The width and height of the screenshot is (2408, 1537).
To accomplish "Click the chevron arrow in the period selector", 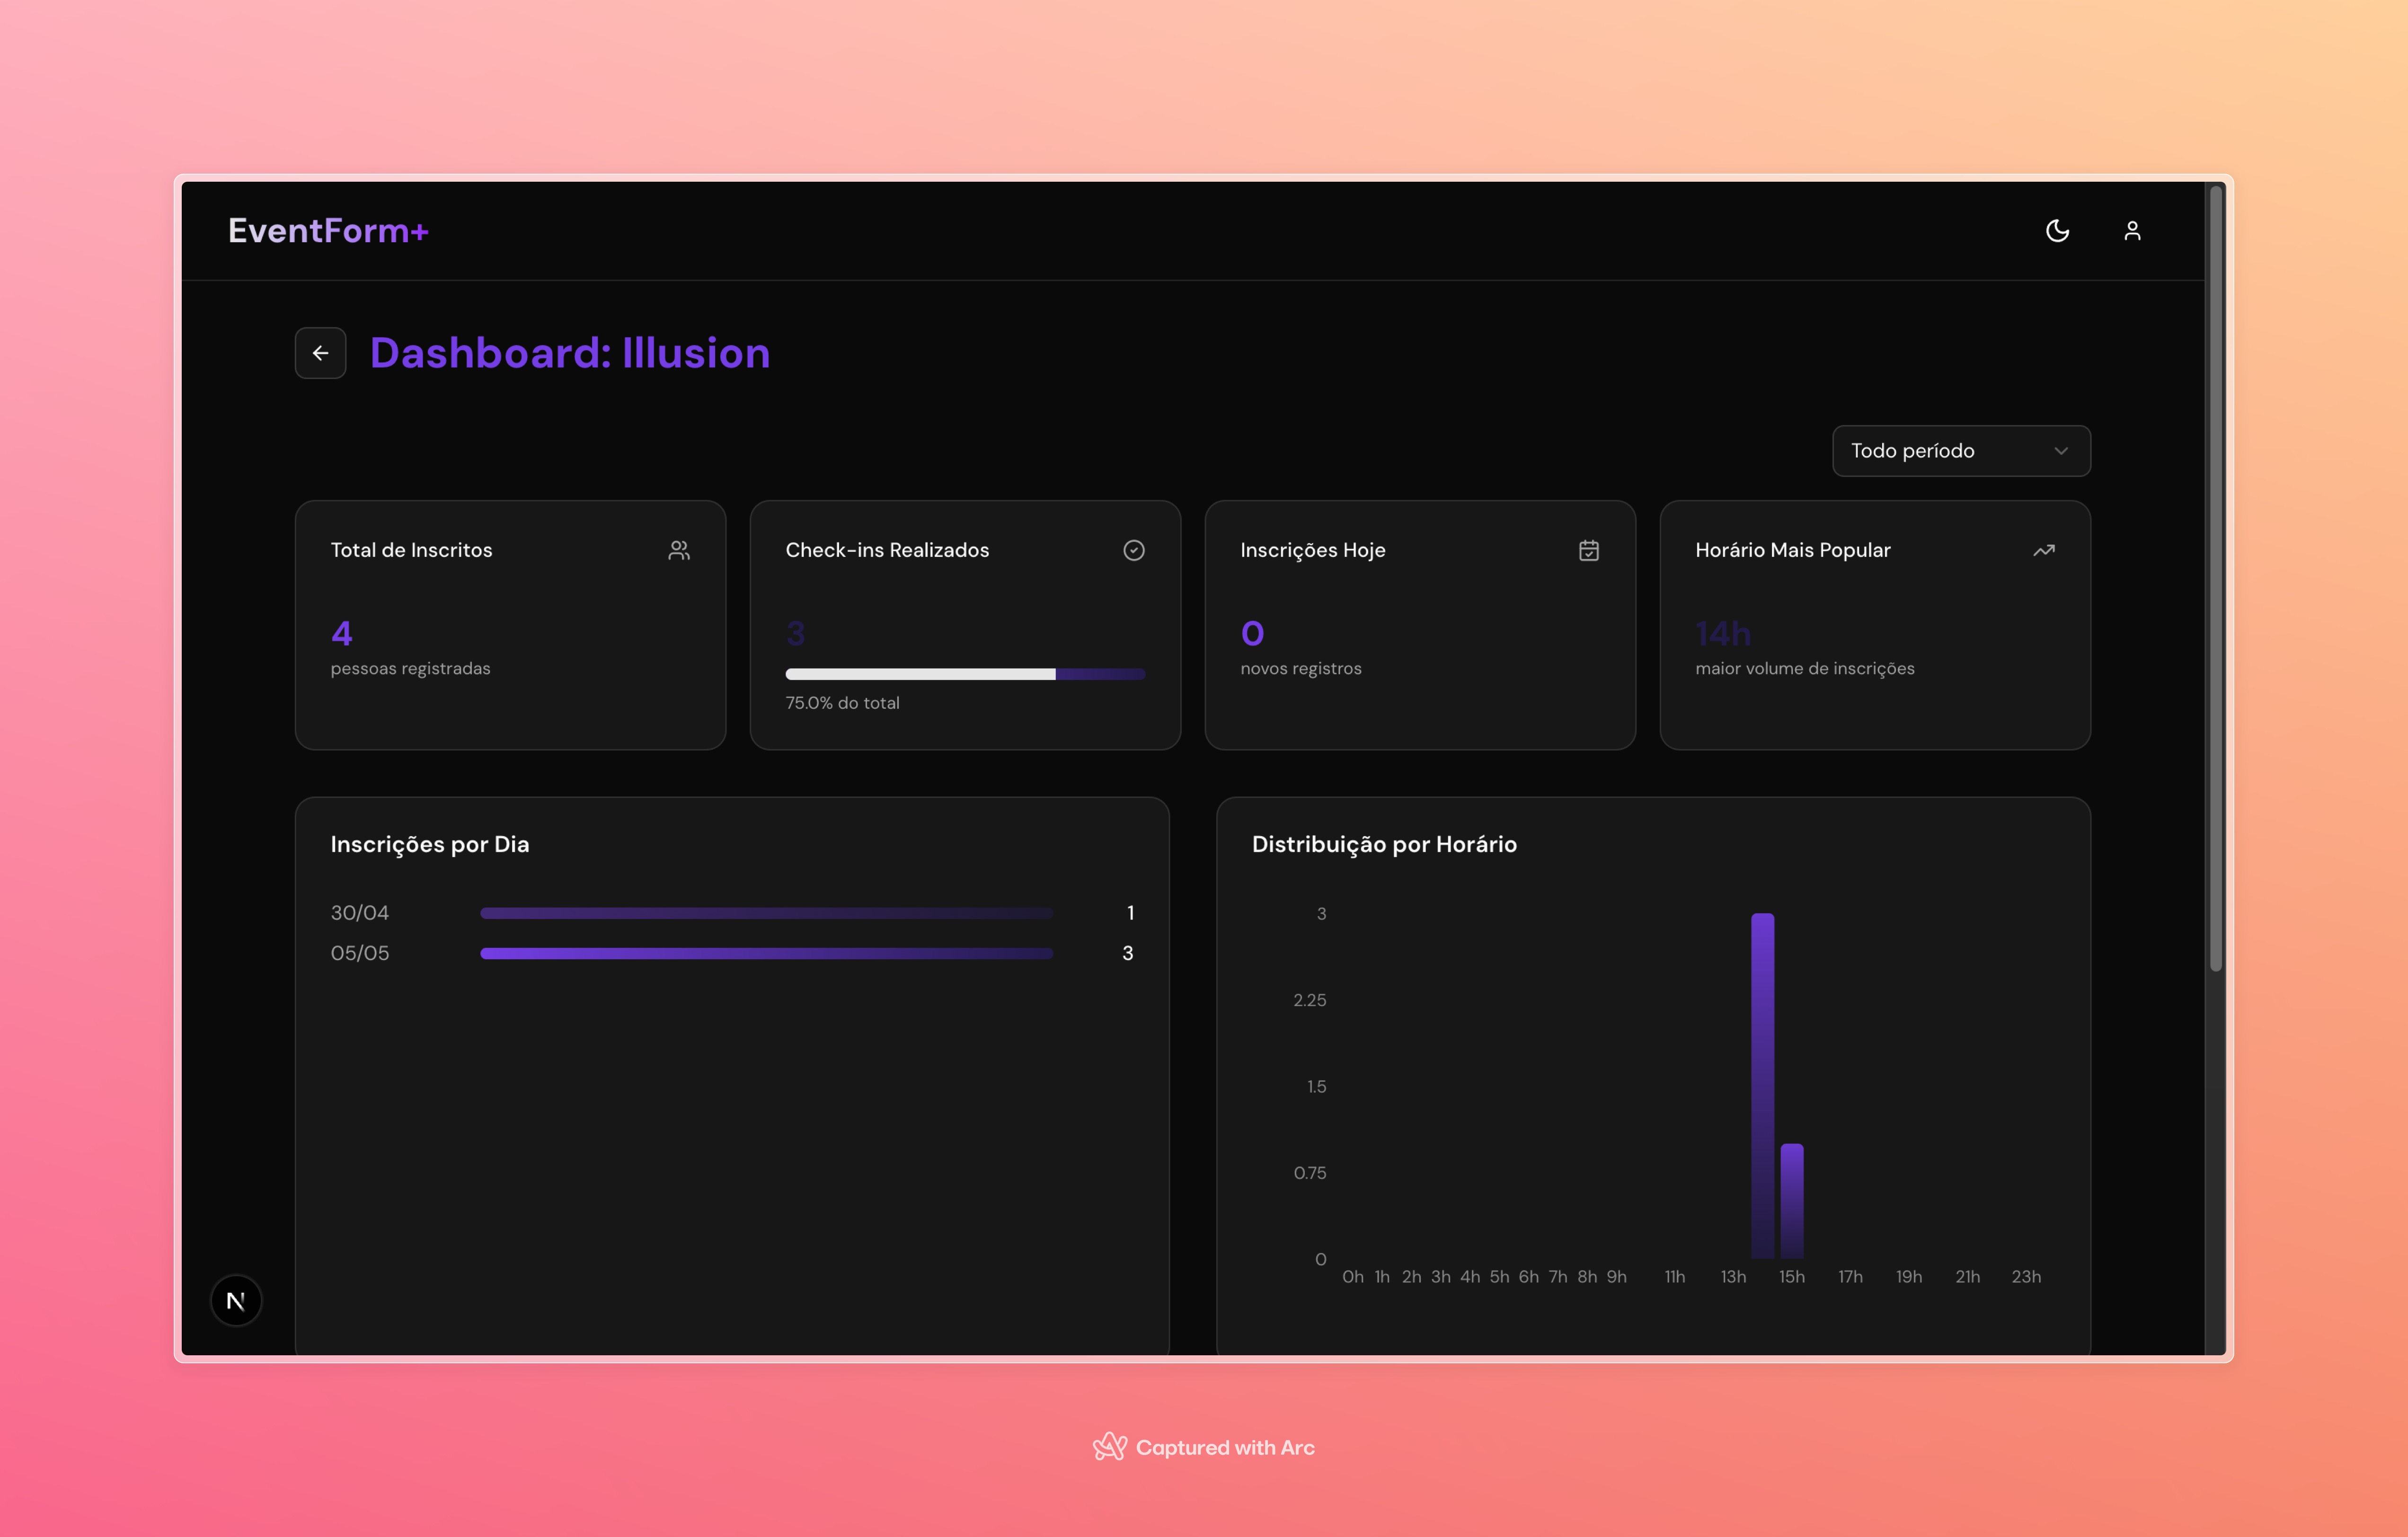I will 2061,451.
